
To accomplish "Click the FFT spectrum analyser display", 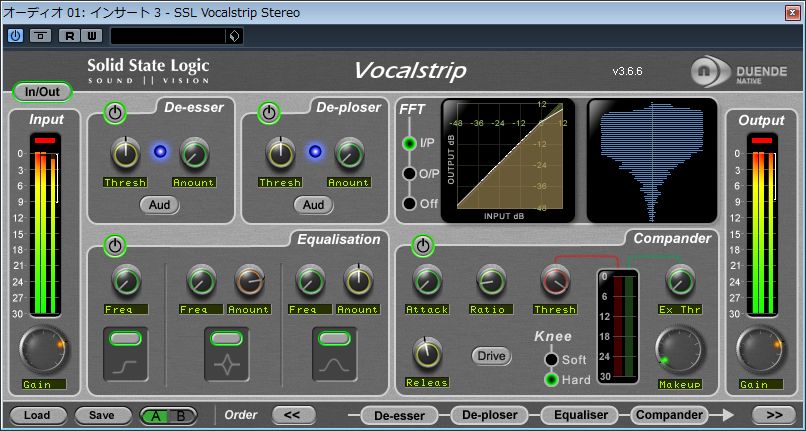I will click(652, 160).
